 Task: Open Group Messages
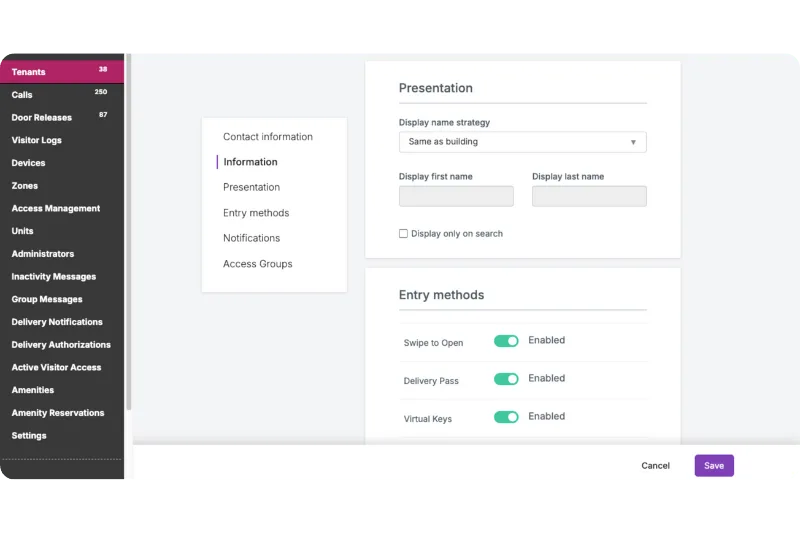click(x=47, y=299)
